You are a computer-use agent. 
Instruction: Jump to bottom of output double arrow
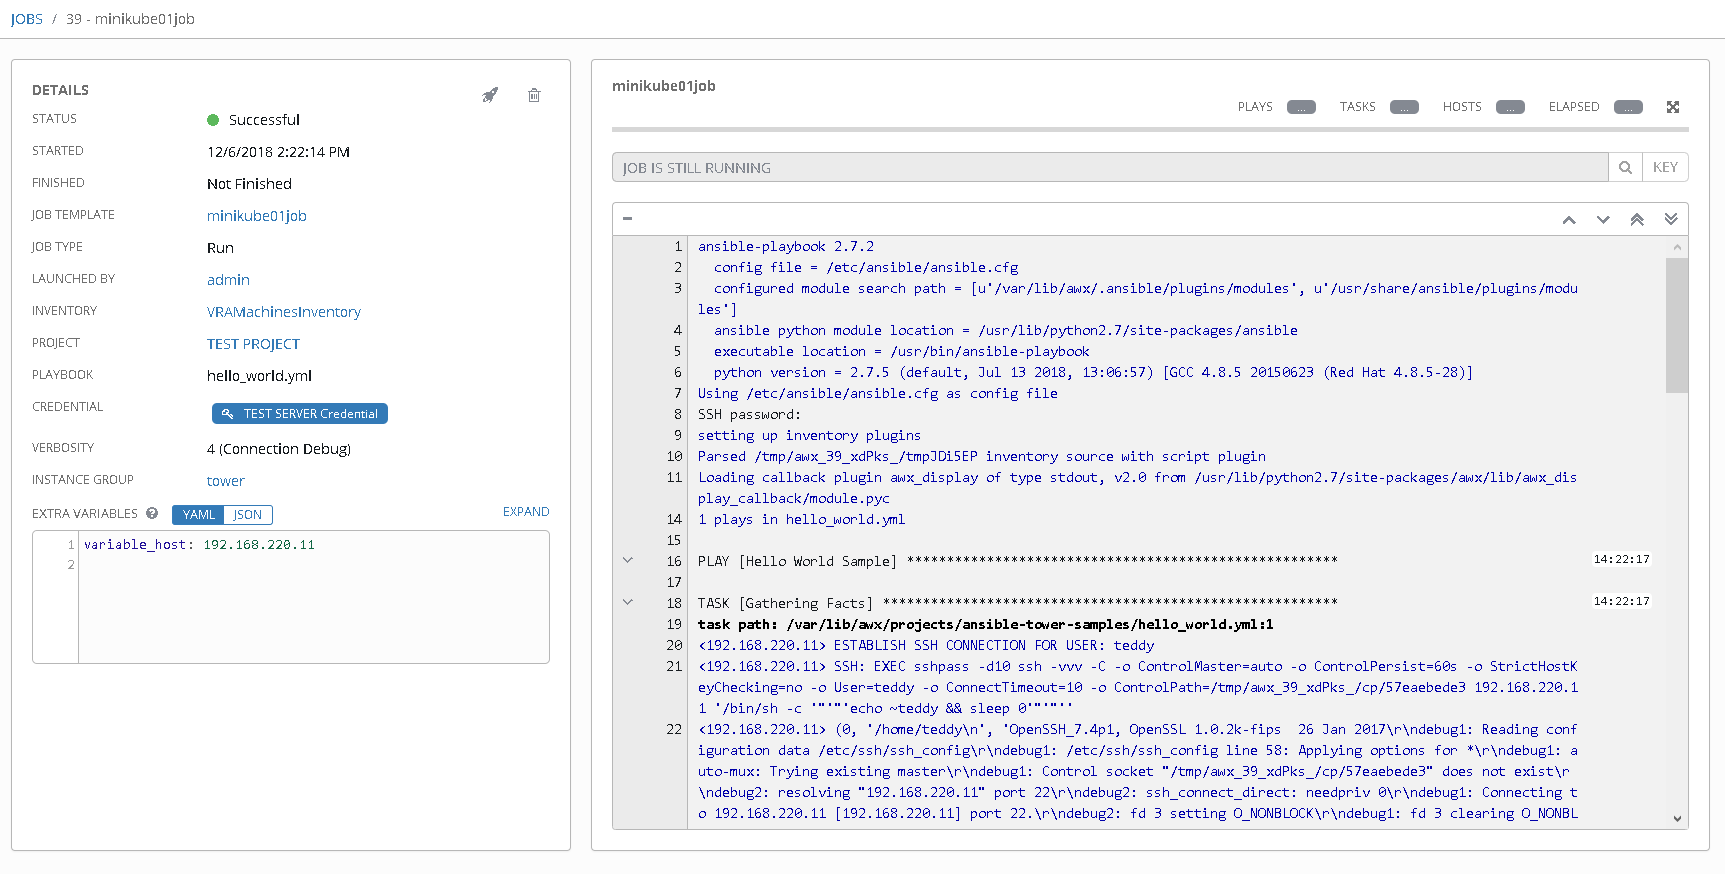coord(1671,220)
